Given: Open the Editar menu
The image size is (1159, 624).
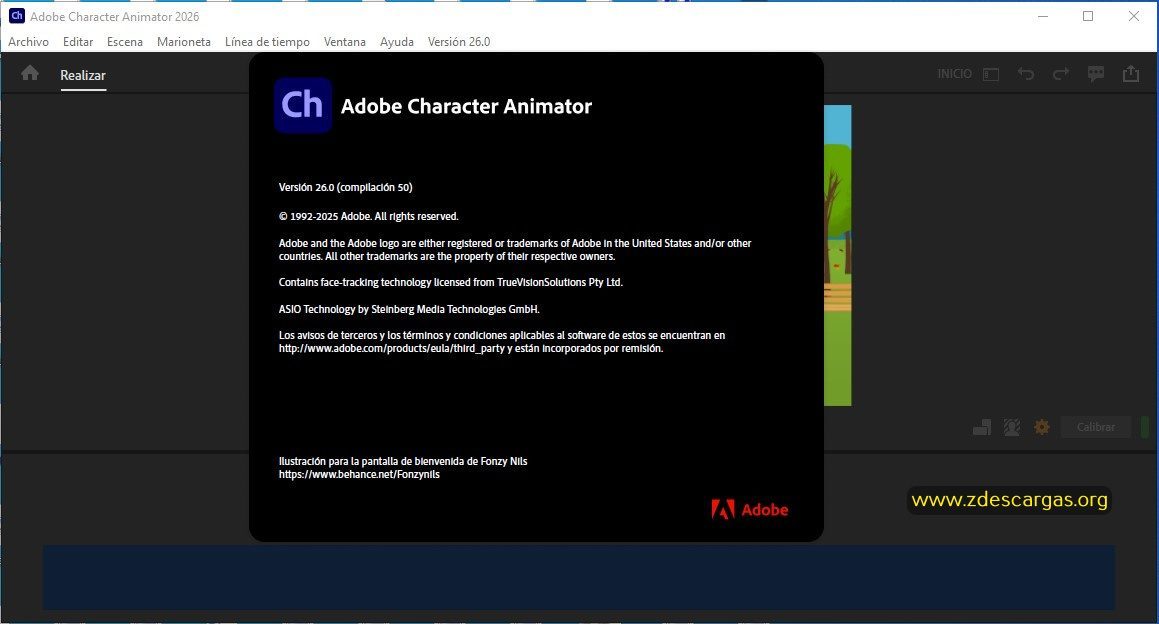Looking at the screenshot, I should click(78, 42).
